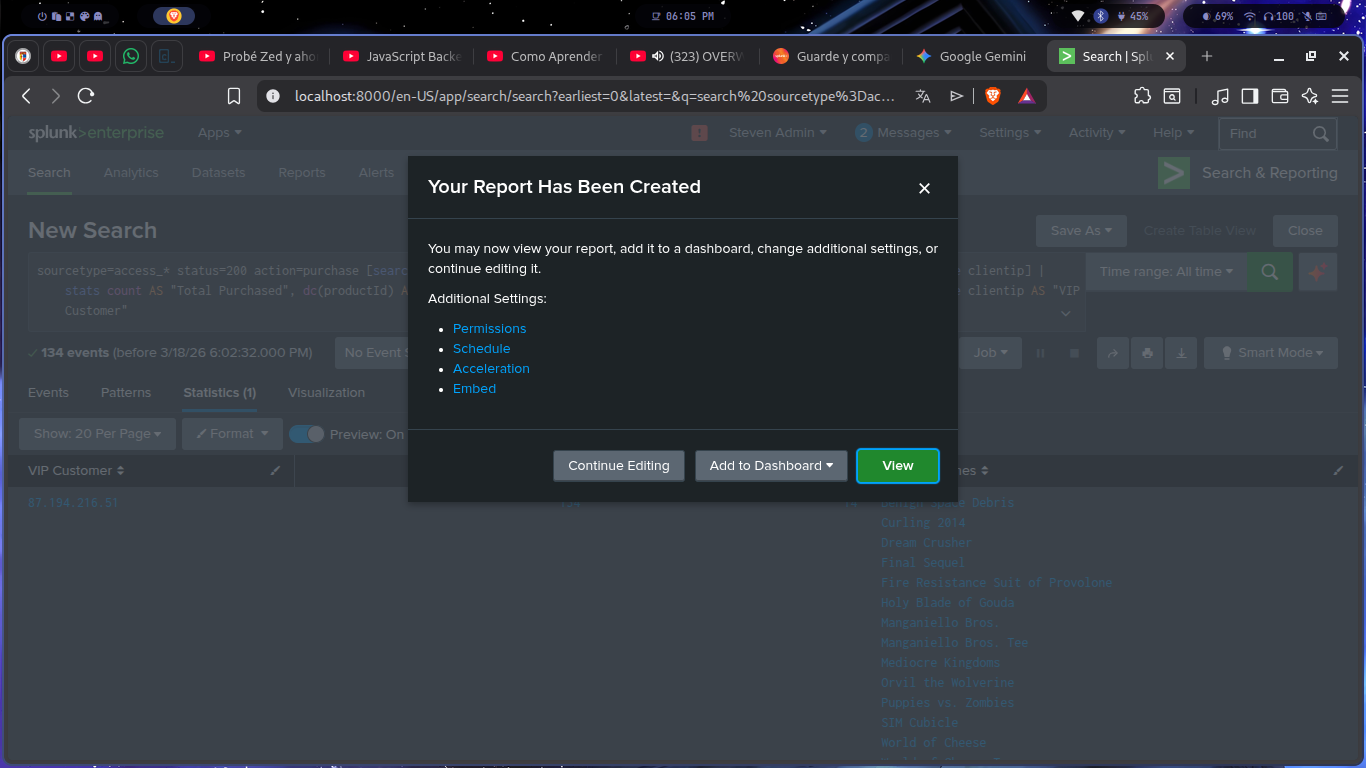Screen dimensions: 1366x768
Task: Open the Acceleration settings link
Action: 491,369
